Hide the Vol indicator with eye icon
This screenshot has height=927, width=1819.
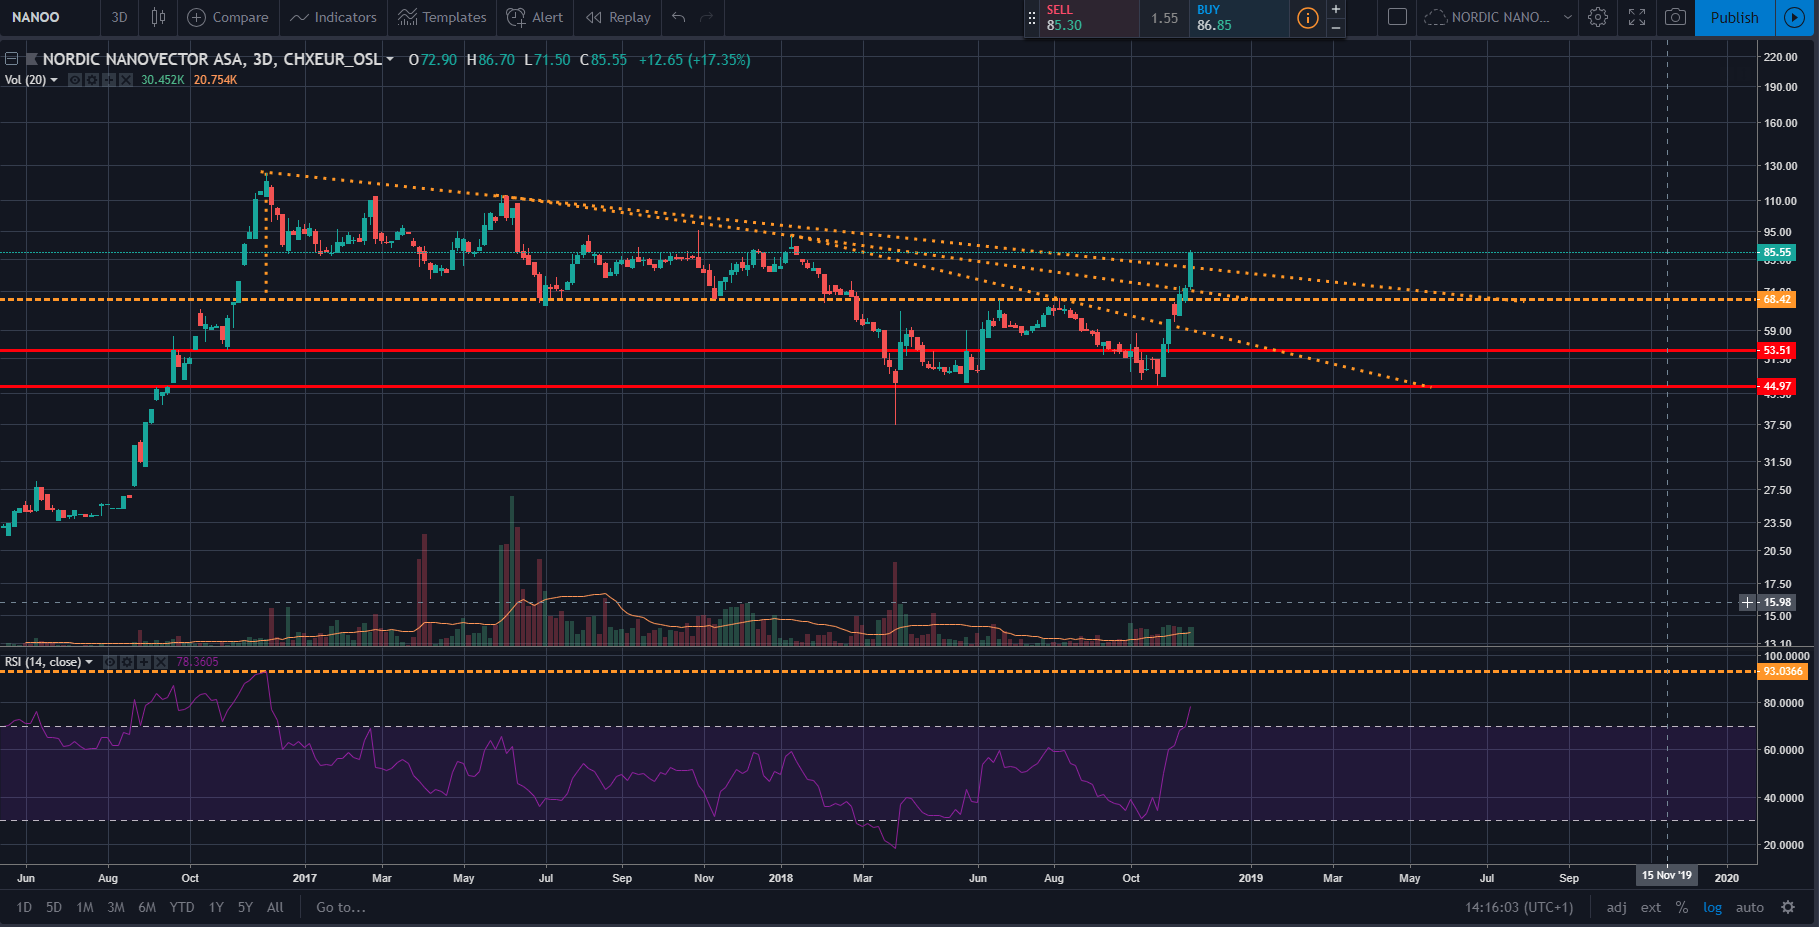point(75,80)
